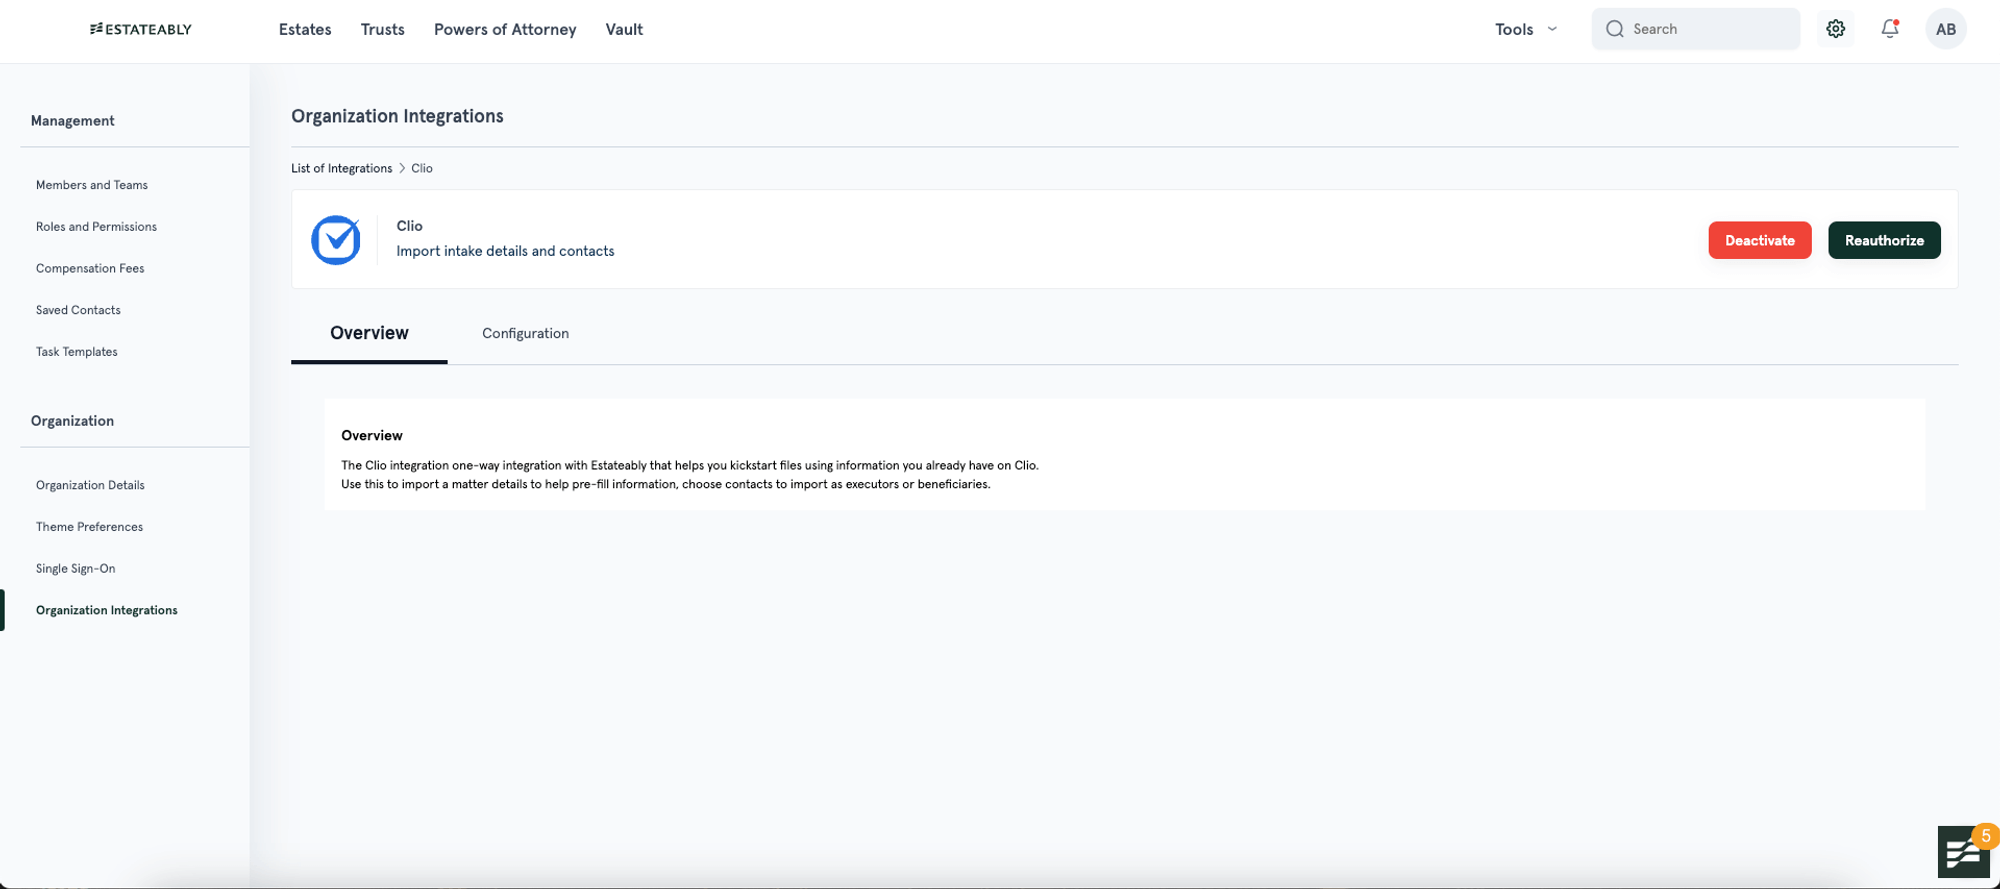Open Saved Contacts page

(x=78, y=310)
